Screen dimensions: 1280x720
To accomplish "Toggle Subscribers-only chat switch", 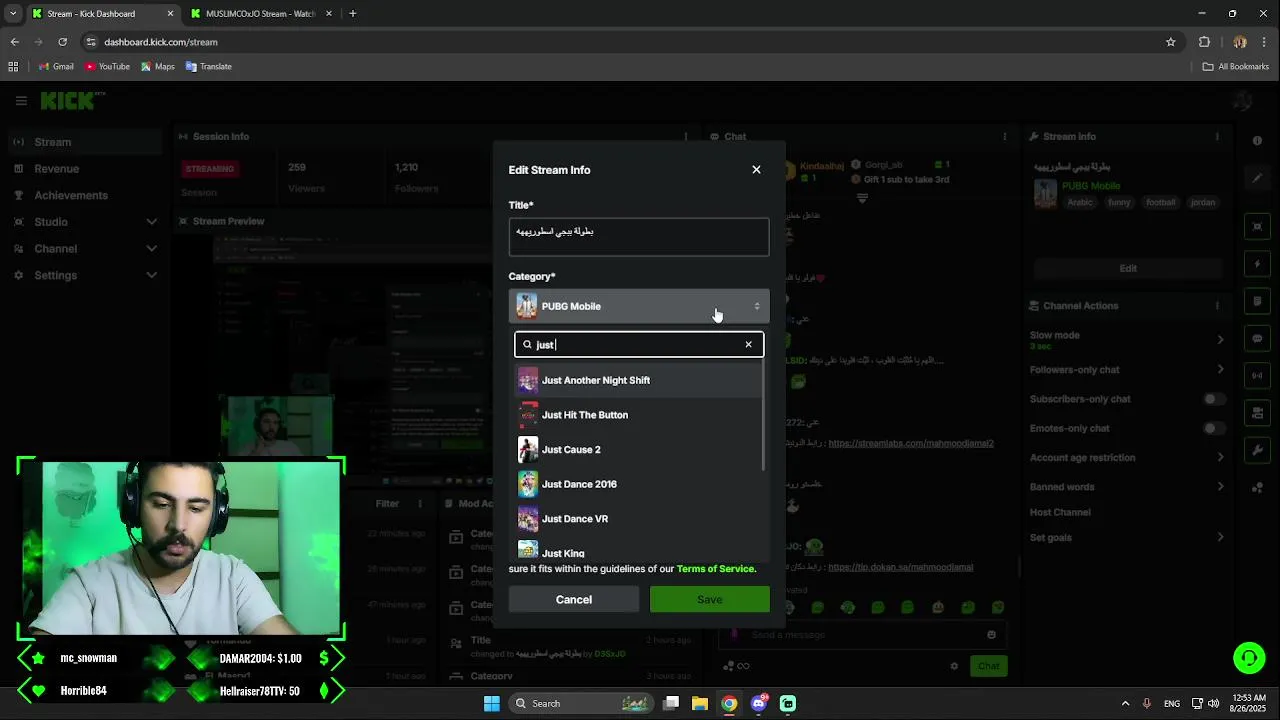I will [1213, 399].
